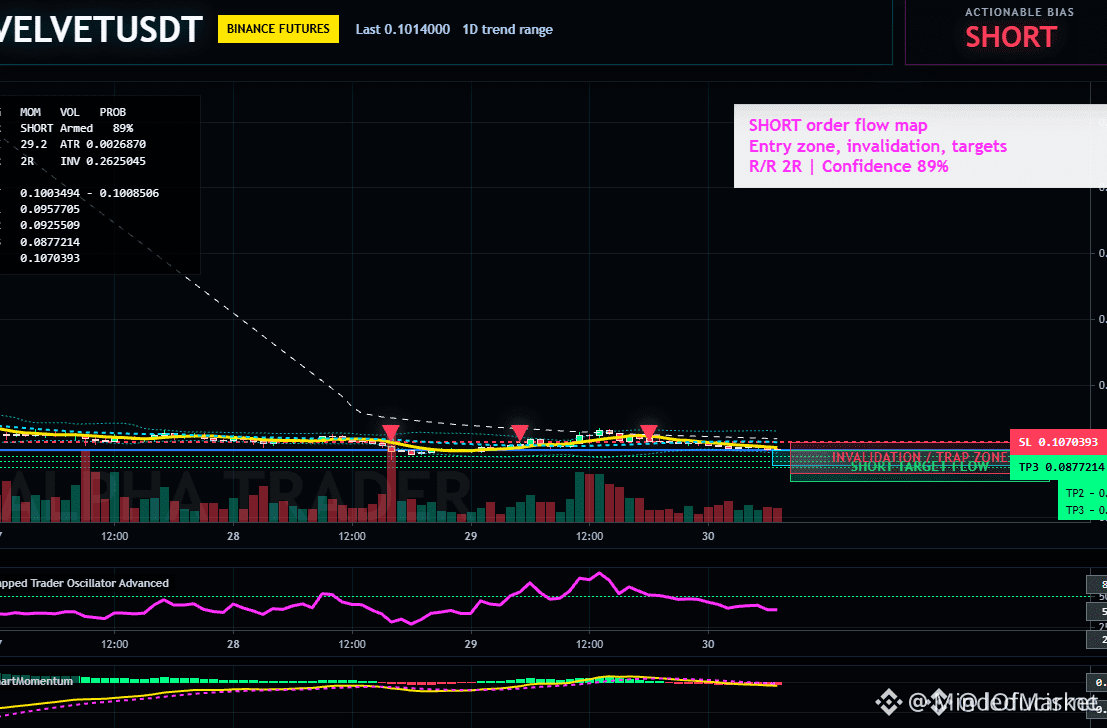
Task: Click the big red SHORT bias text
Action: (x=1011, y=37)
